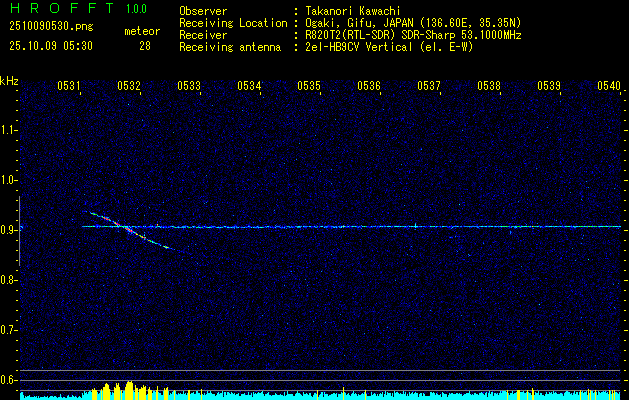Click the 0.9 kHz axis label
Viewport: 629px width, 400px height.
(8, 230)
